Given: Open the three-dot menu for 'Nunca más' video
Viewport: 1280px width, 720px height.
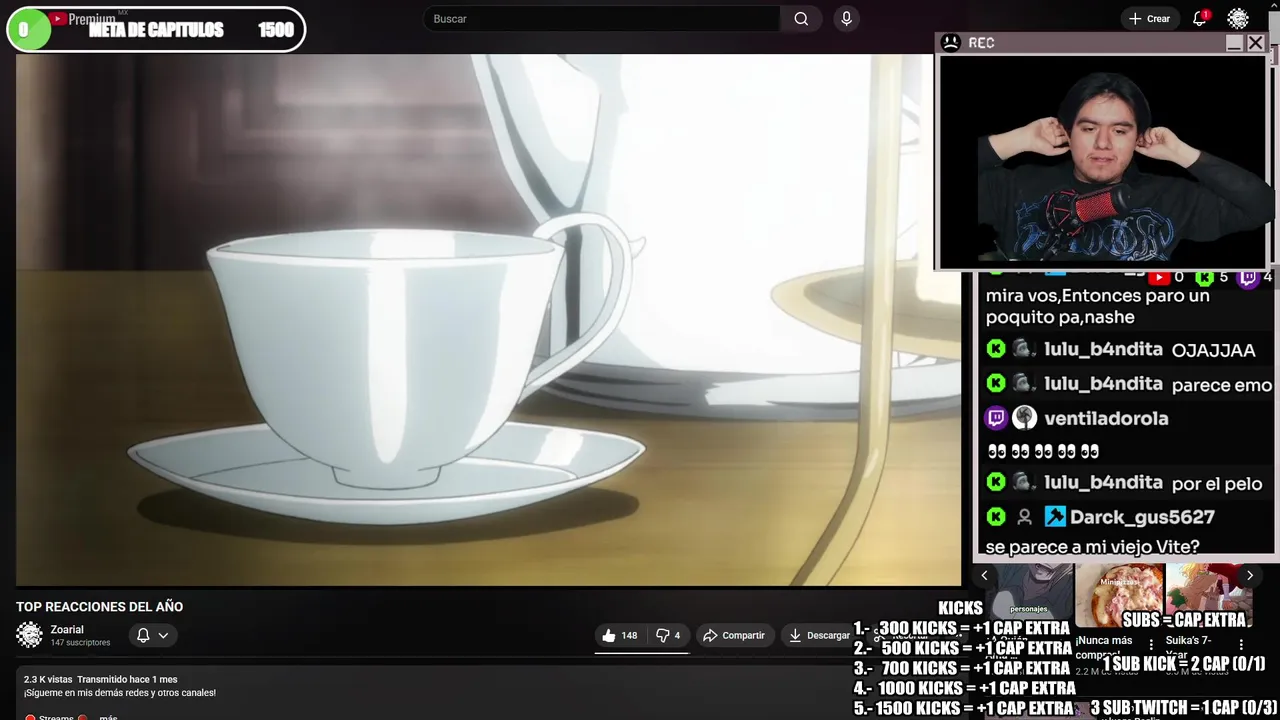Looking at the screenshot, I should pyautogui.click(x=1151, y=645).
